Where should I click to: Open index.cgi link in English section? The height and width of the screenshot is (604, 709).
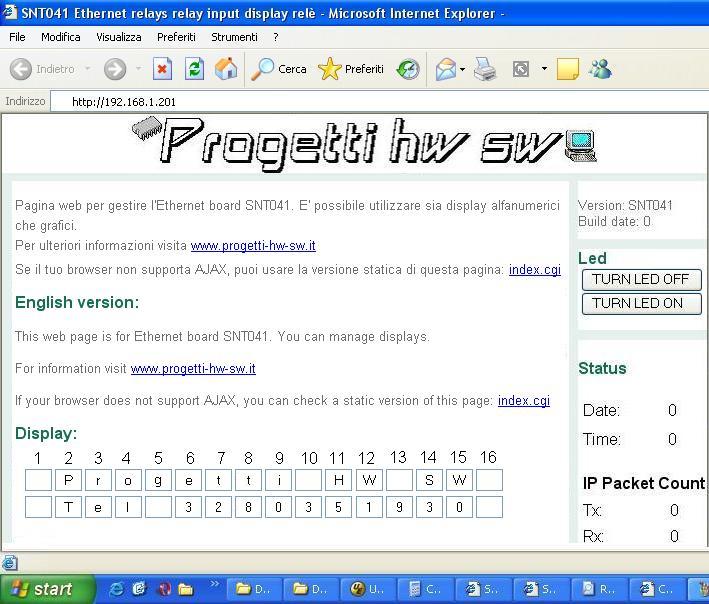(x=524, y=401)
